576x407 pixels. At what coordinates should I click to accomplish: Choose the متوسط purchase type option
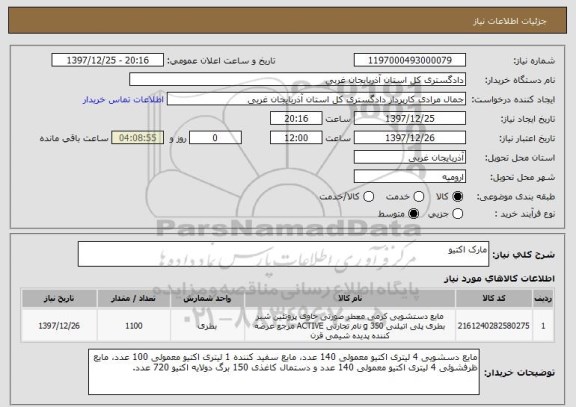click(413, 213)
